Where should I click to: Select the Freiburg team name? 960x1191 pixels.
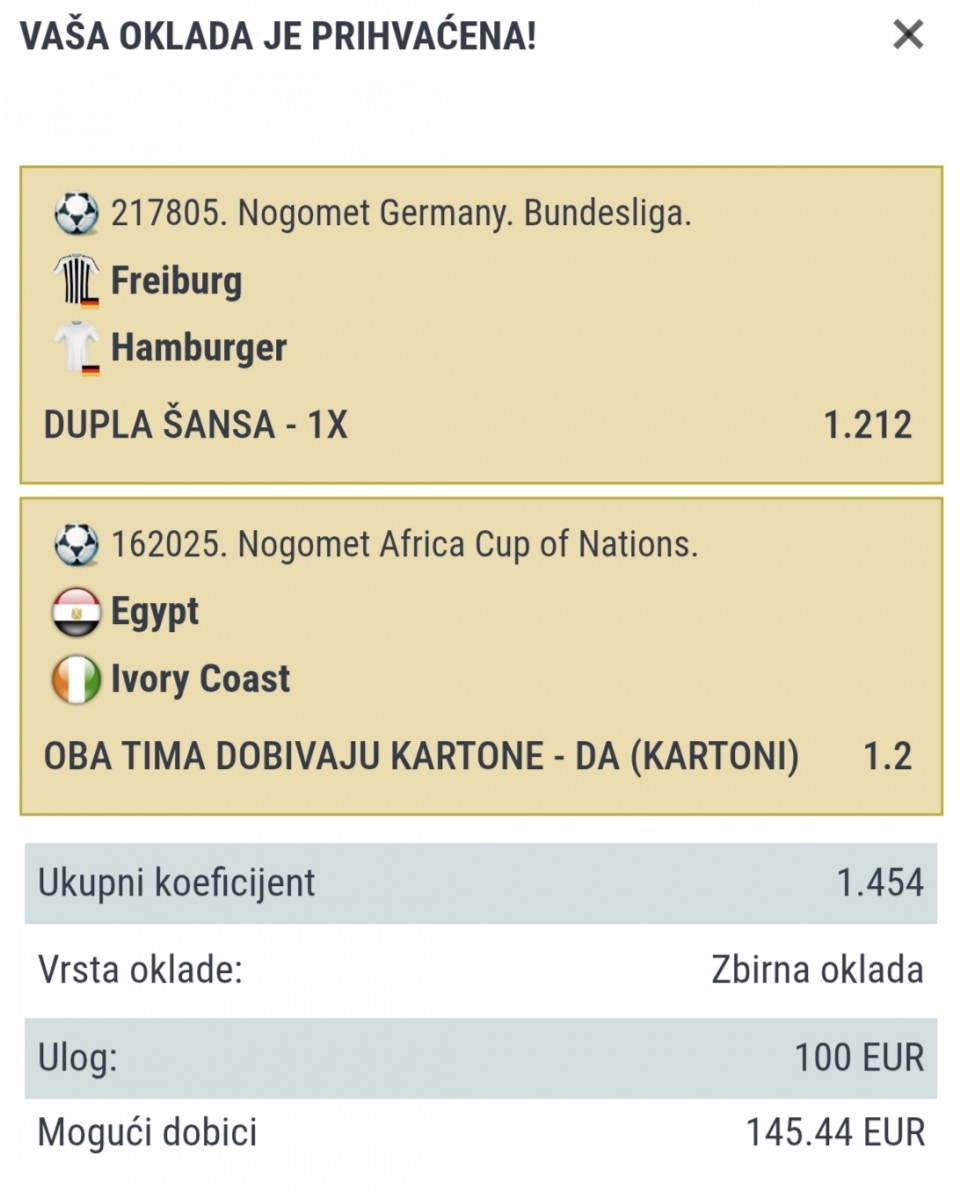point(176,281)
